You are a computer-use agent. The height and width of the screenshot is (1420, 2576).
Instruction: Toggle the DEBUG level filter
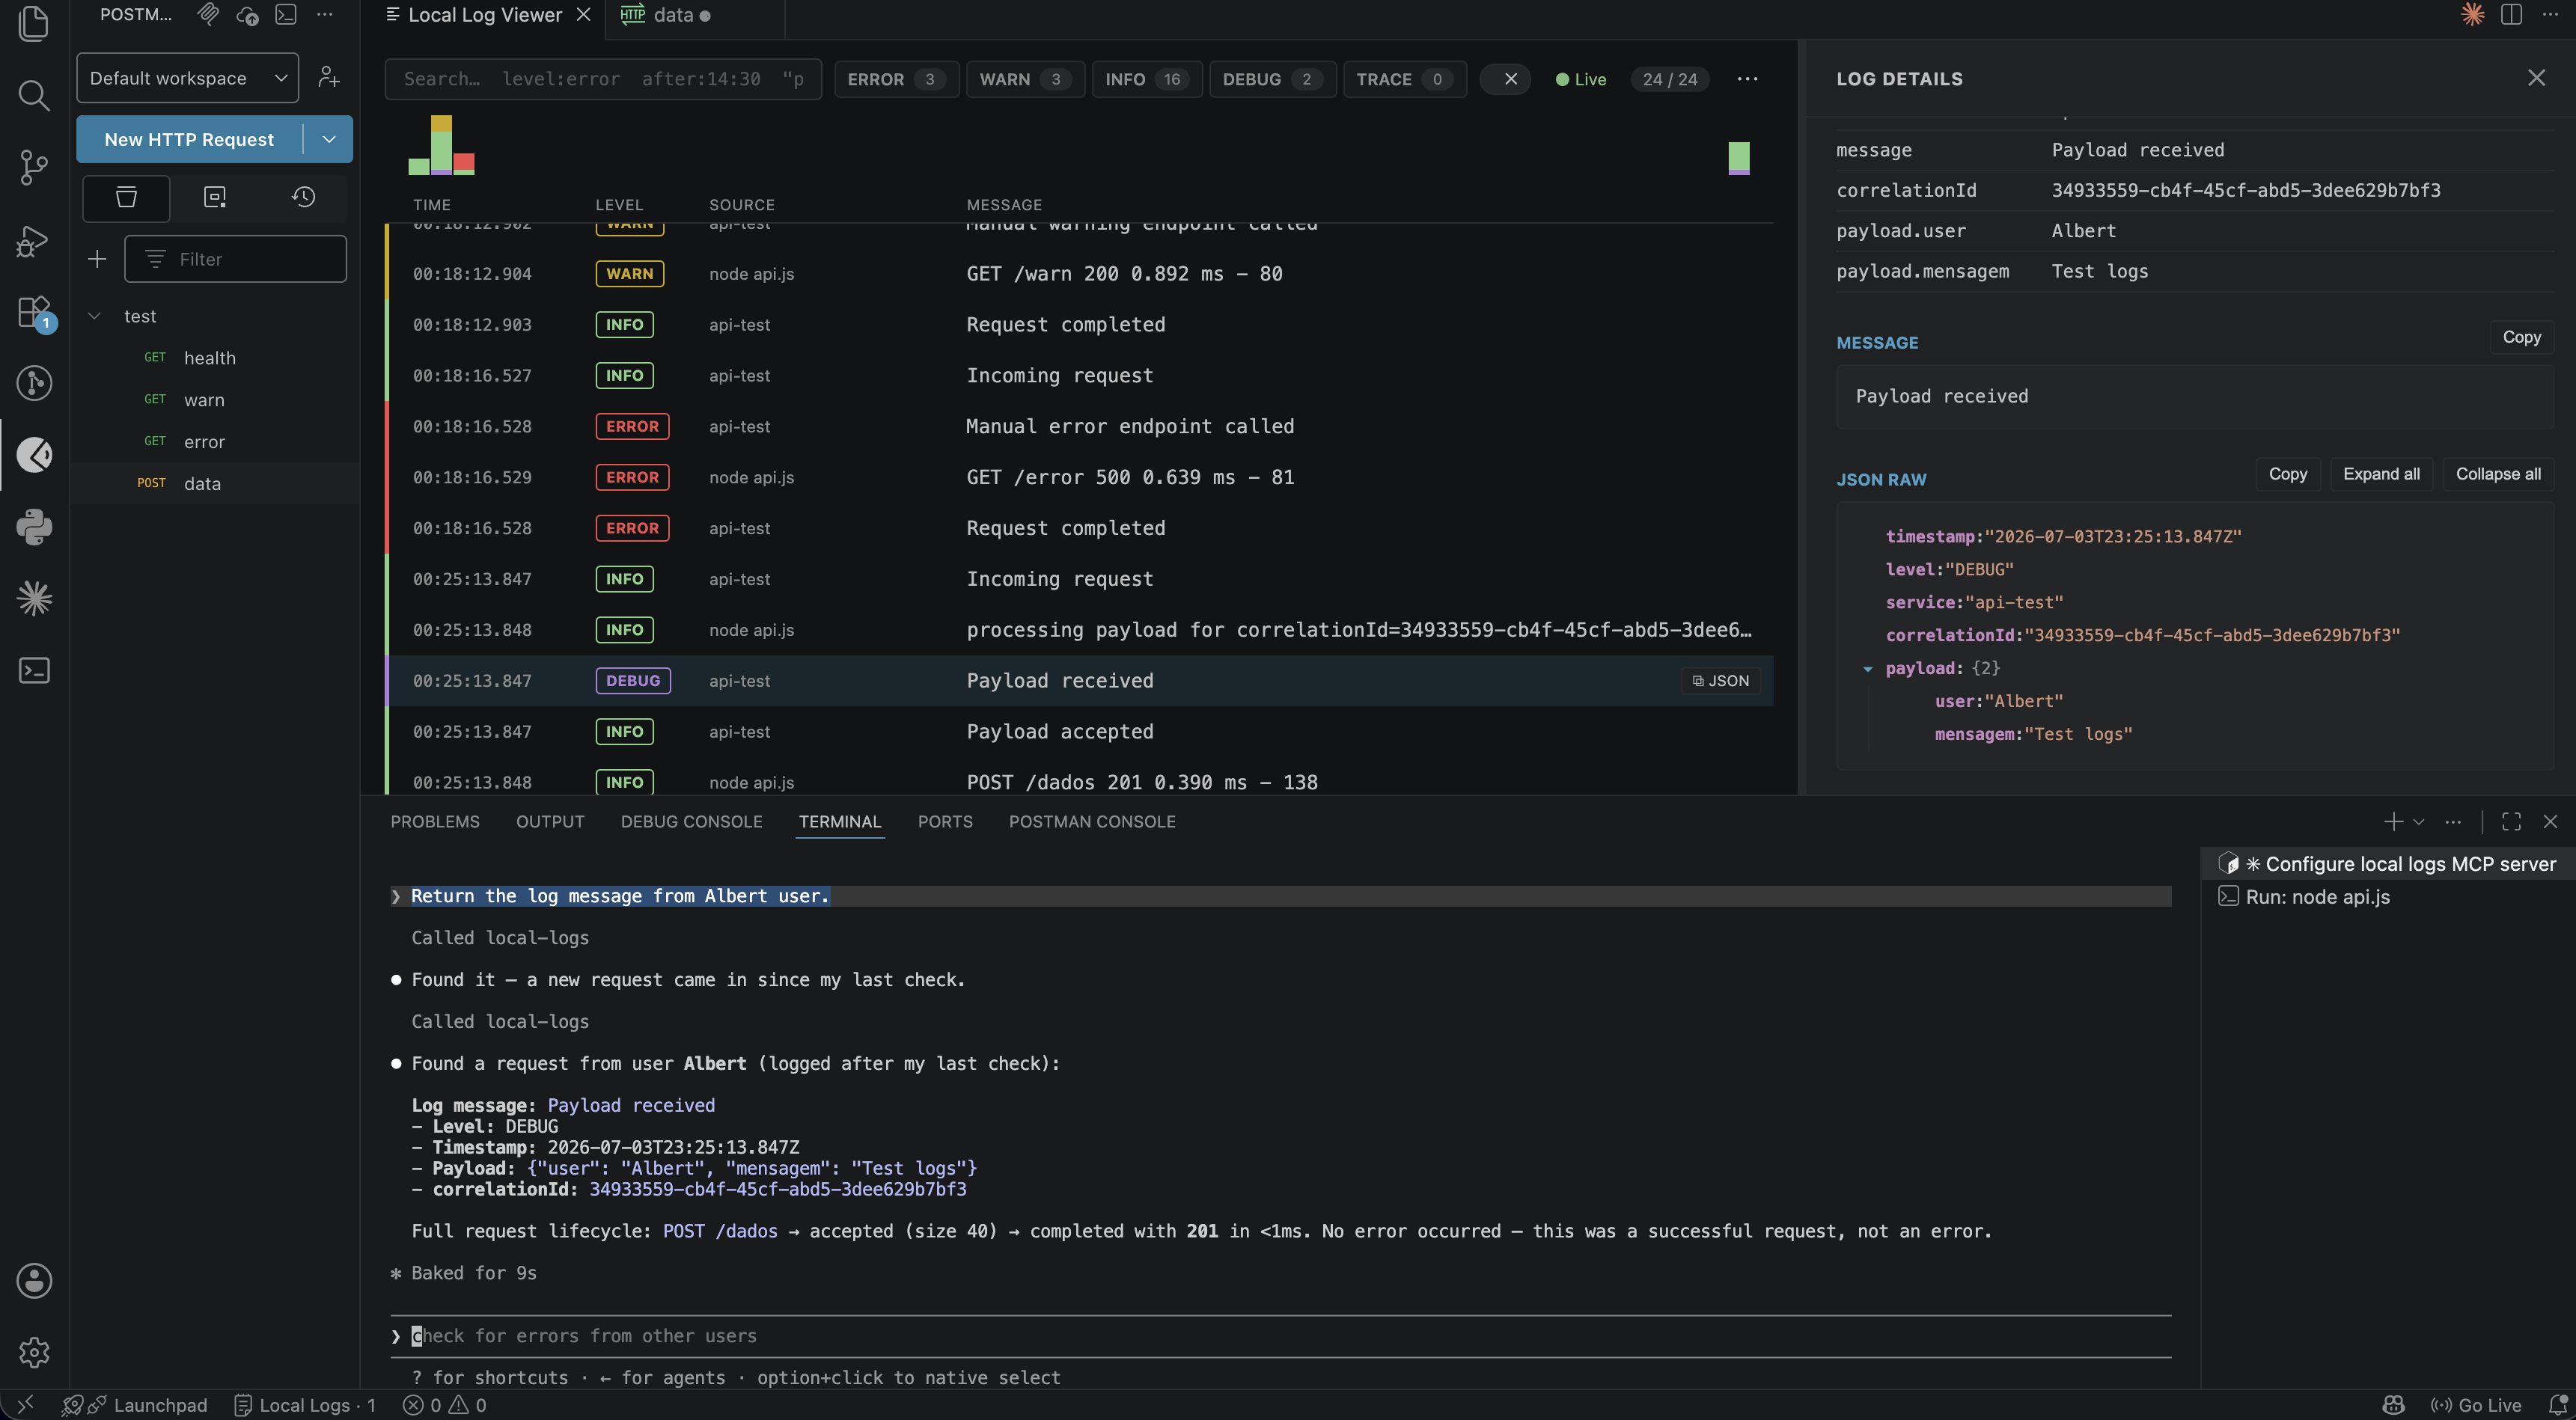point(1272,79)
